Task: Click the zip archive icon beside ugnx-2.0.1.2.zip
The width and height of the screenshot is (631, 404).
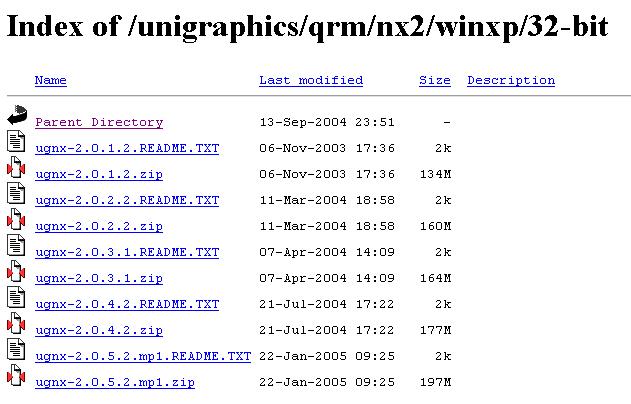Action: (x=16, y=167)
